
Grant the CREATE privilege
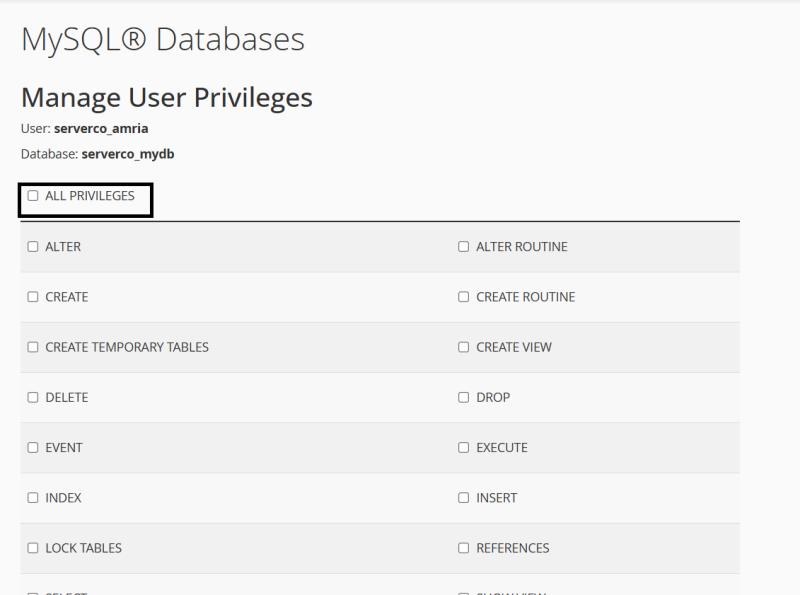click(x=33, y=297)
